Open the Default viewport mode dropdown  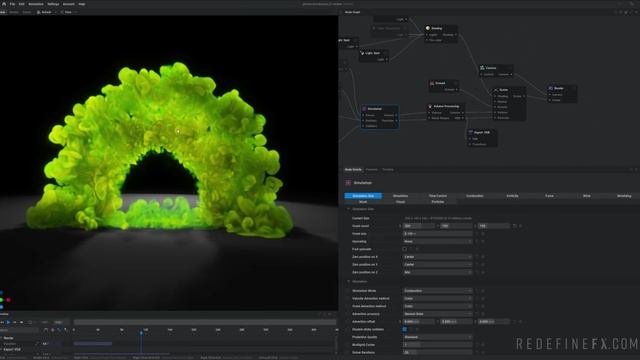46,12
